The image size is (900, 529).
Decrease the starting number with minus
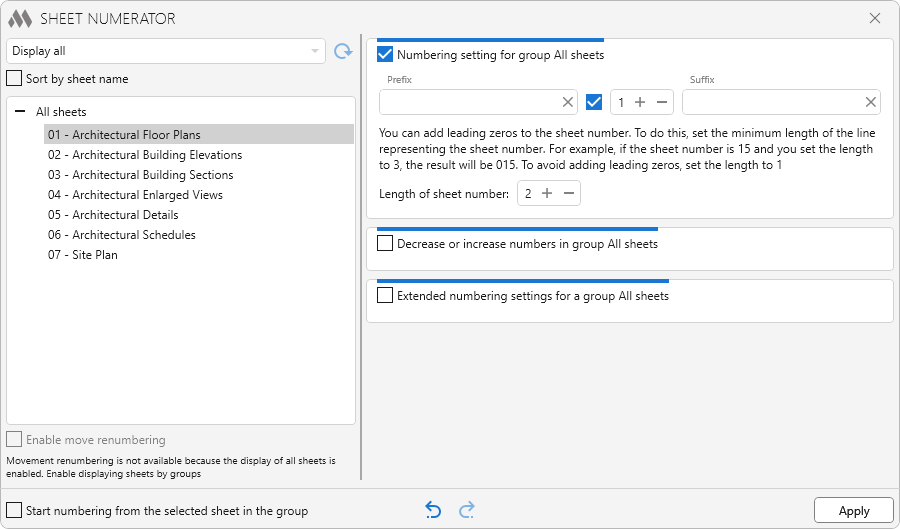tap(661, 102)
